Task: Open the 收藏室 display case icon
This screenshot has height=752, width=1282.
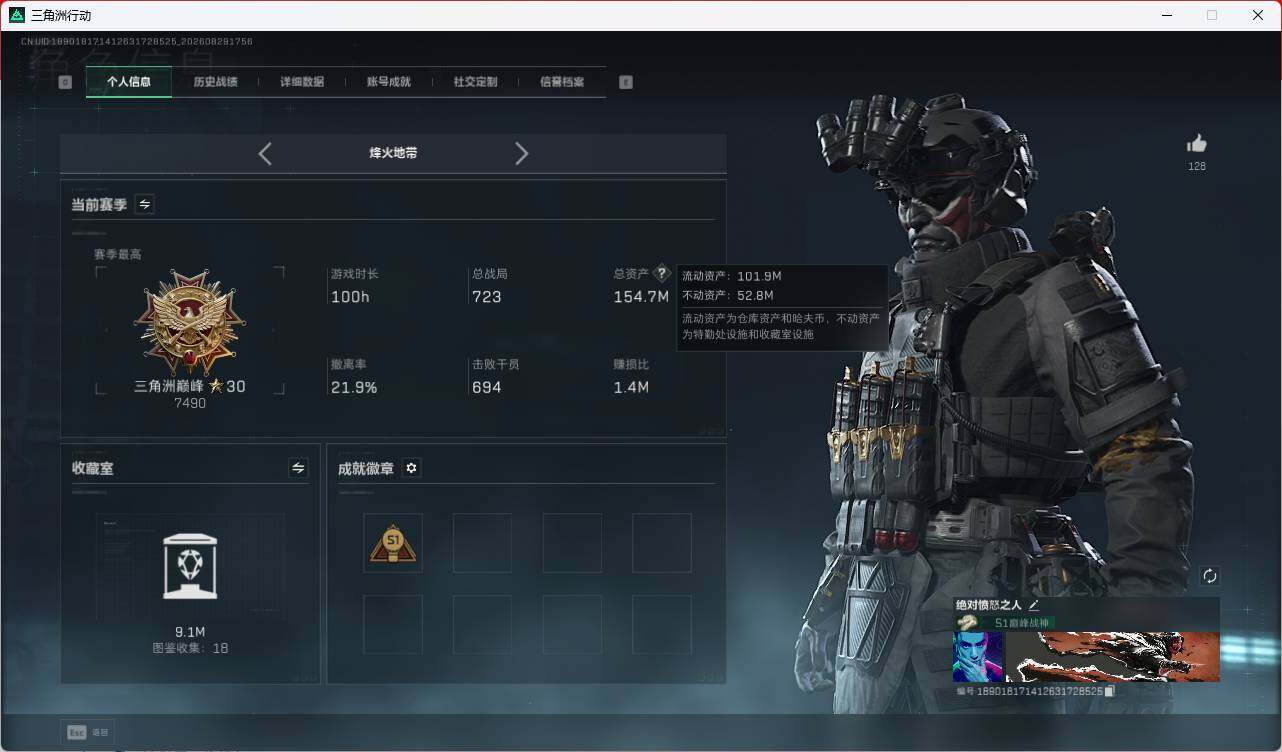Action: point(190,566)
